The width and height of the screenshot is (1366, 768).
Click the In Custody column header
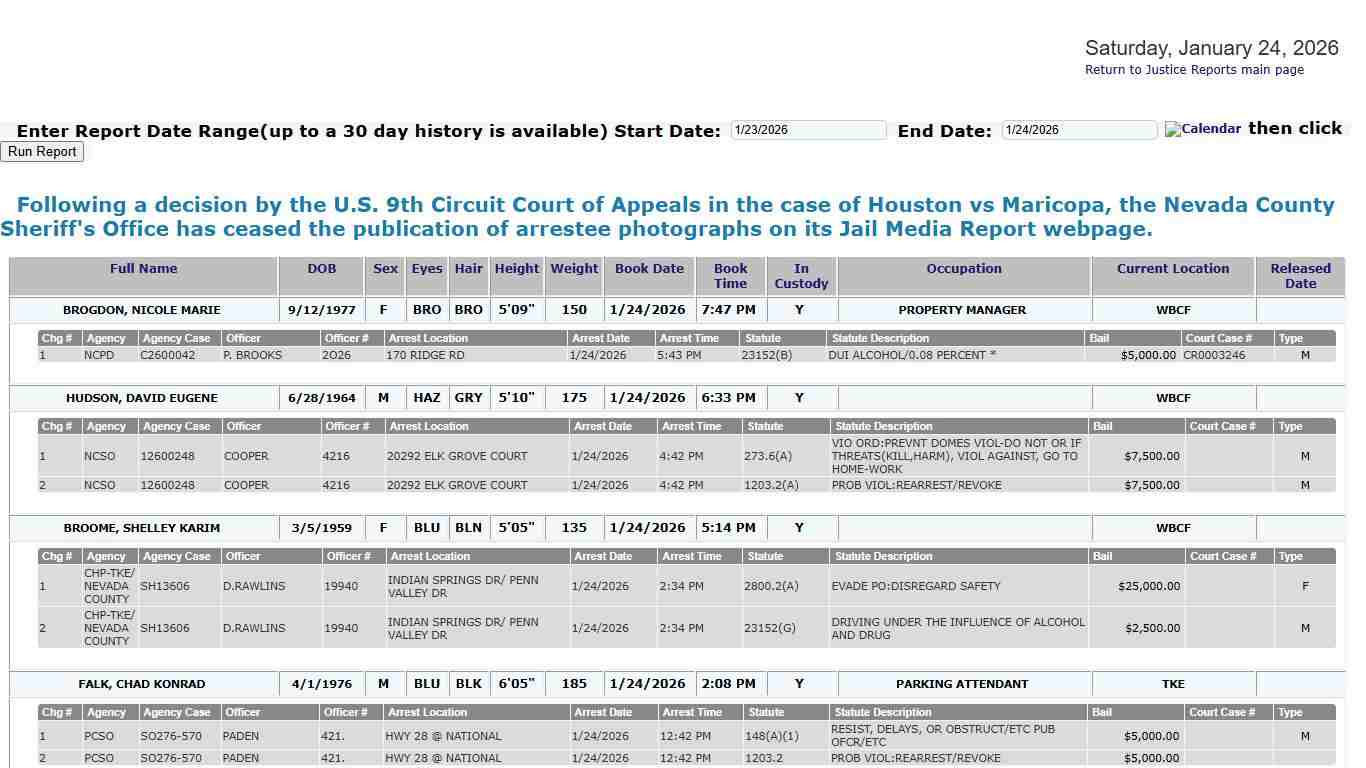[800, 275]
